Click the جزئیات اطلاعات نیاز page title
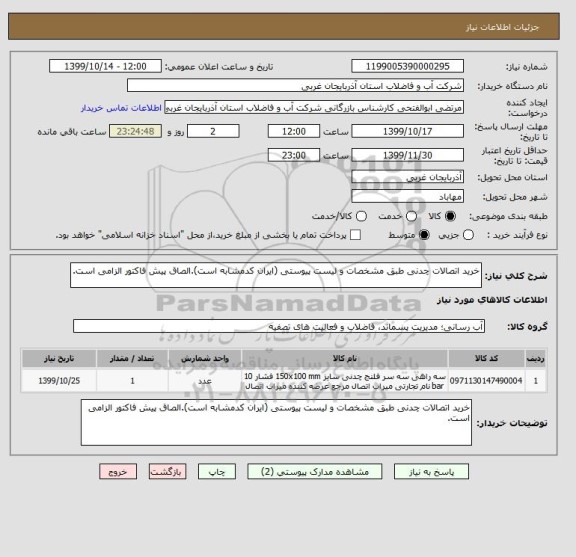 pos(502,28)
